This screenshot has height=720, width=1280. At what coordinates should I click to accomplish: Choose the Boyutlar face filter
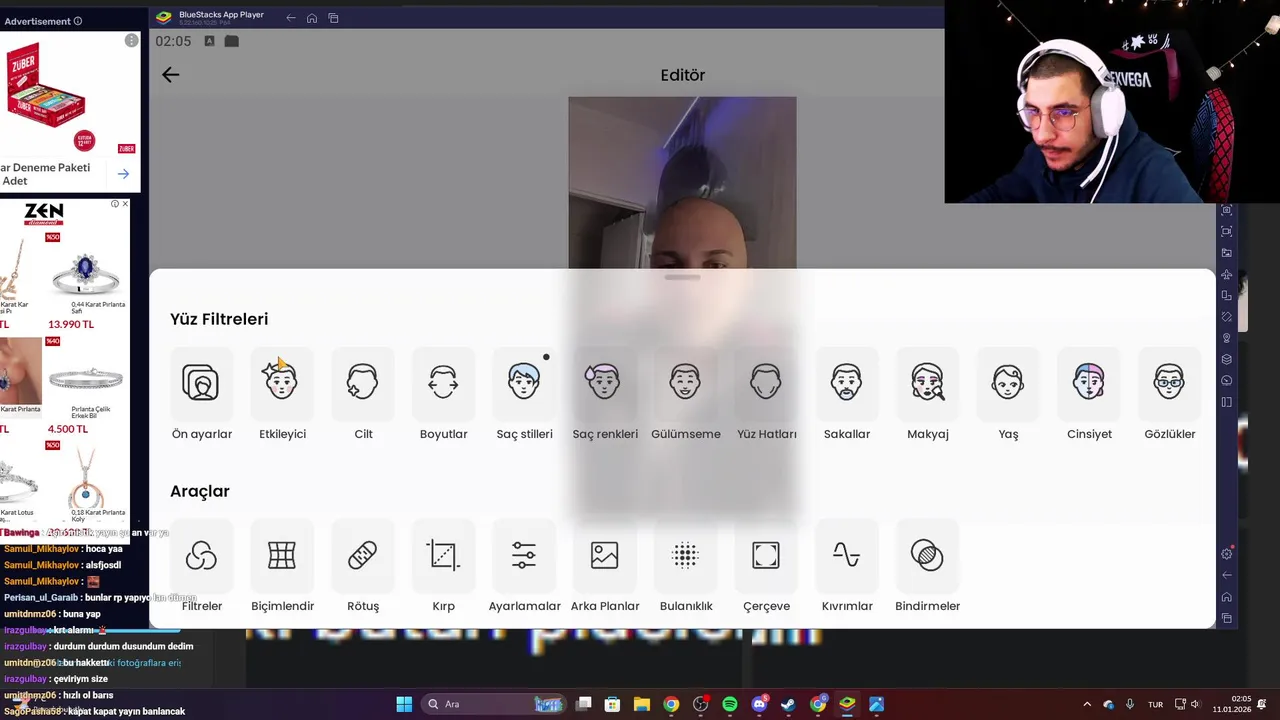443,395
